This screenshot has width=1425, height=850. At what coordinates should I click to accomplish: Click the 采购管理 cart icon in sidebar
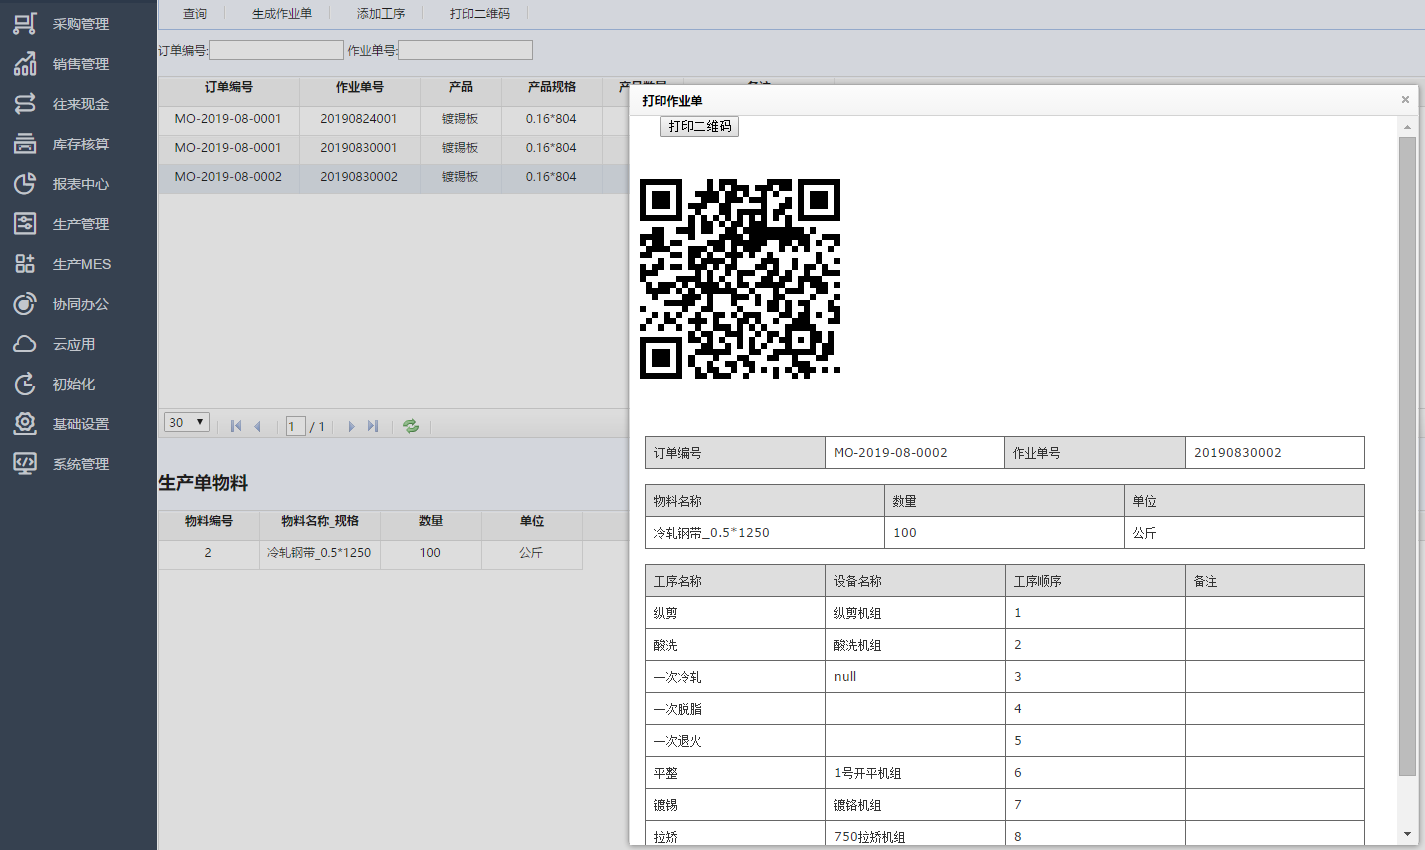[25, 23]
